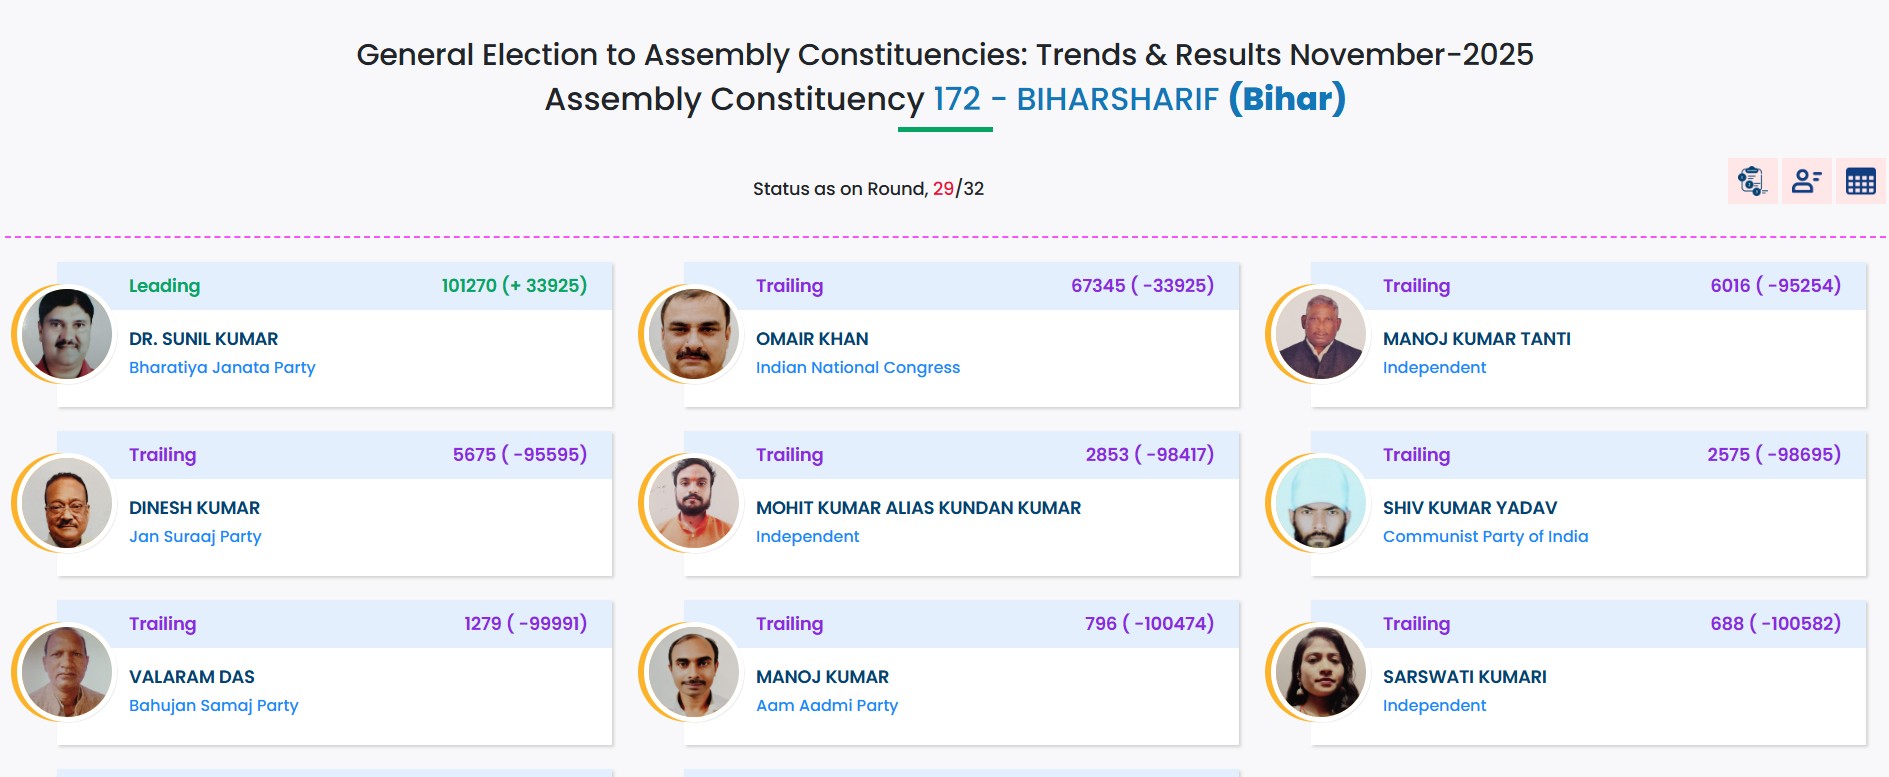The height and width of the screenshot is (777, 1889).
Task: Open the round-wise clipboard results icon
Action: point(1752,181)
